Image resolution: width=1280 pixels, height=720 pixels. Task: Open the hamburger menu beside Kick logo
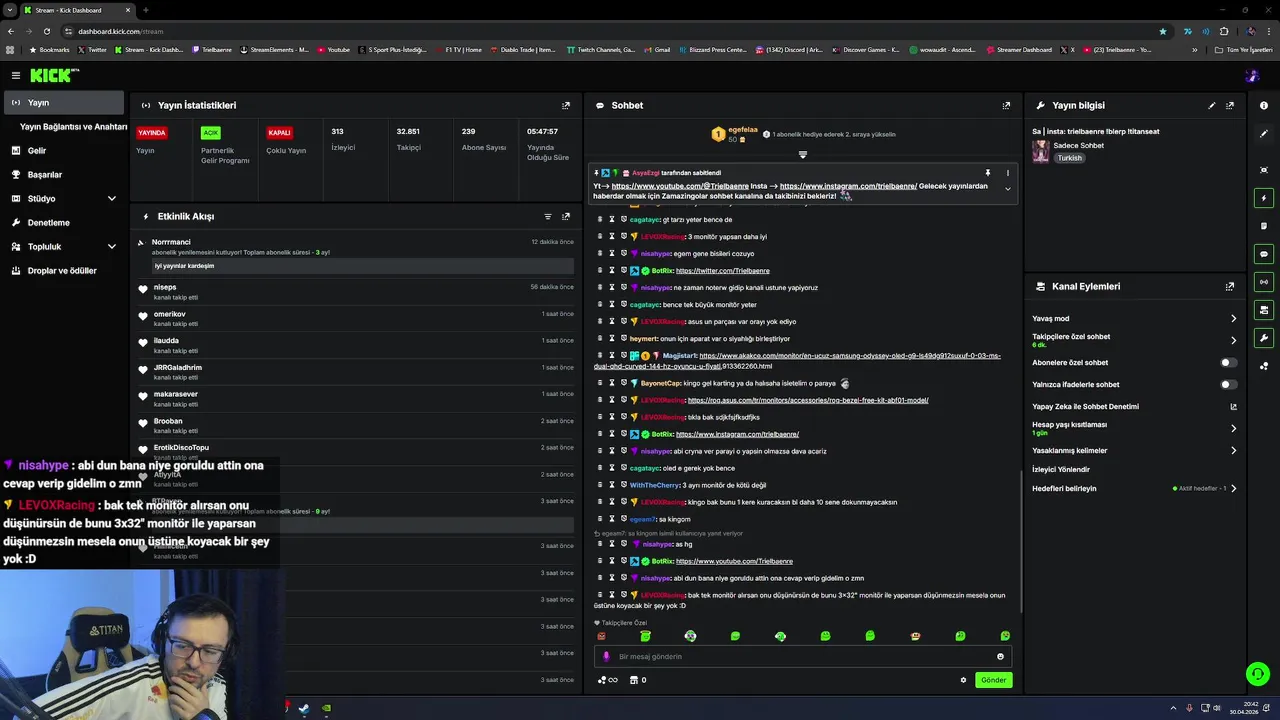[x=16, y=75]
